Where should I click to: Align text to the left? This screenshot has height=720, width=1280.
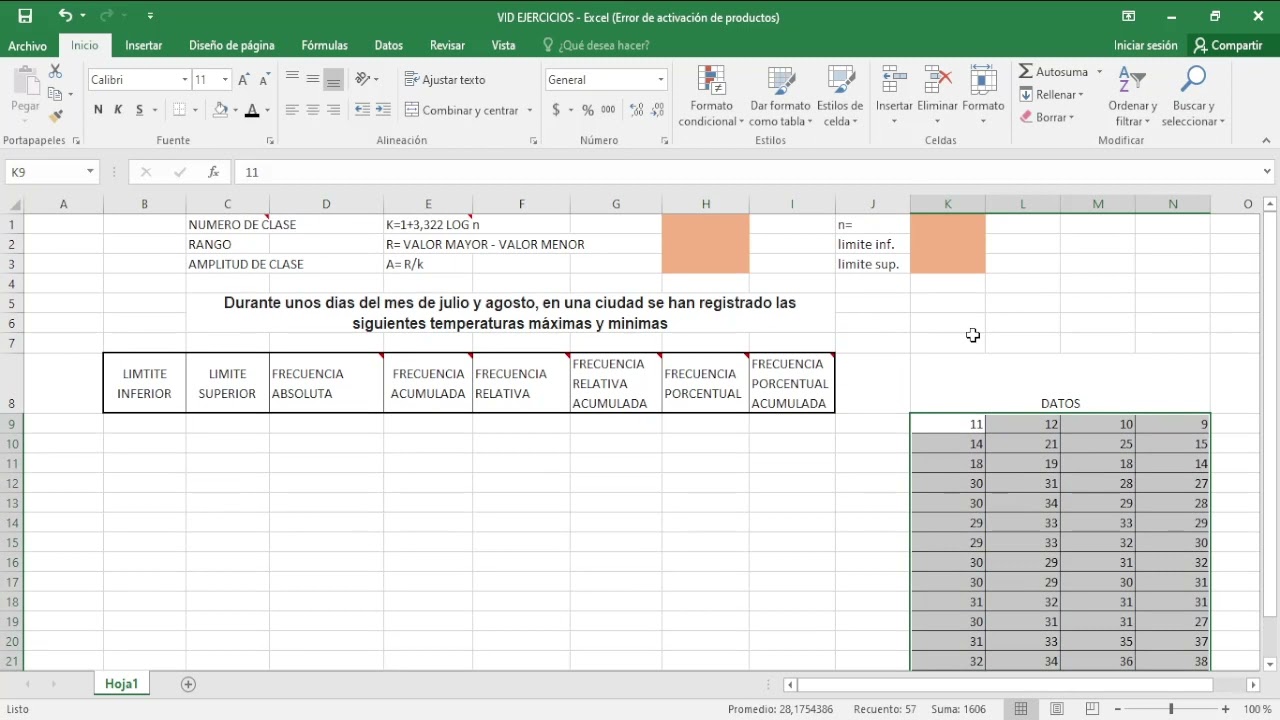click(292, 110)
